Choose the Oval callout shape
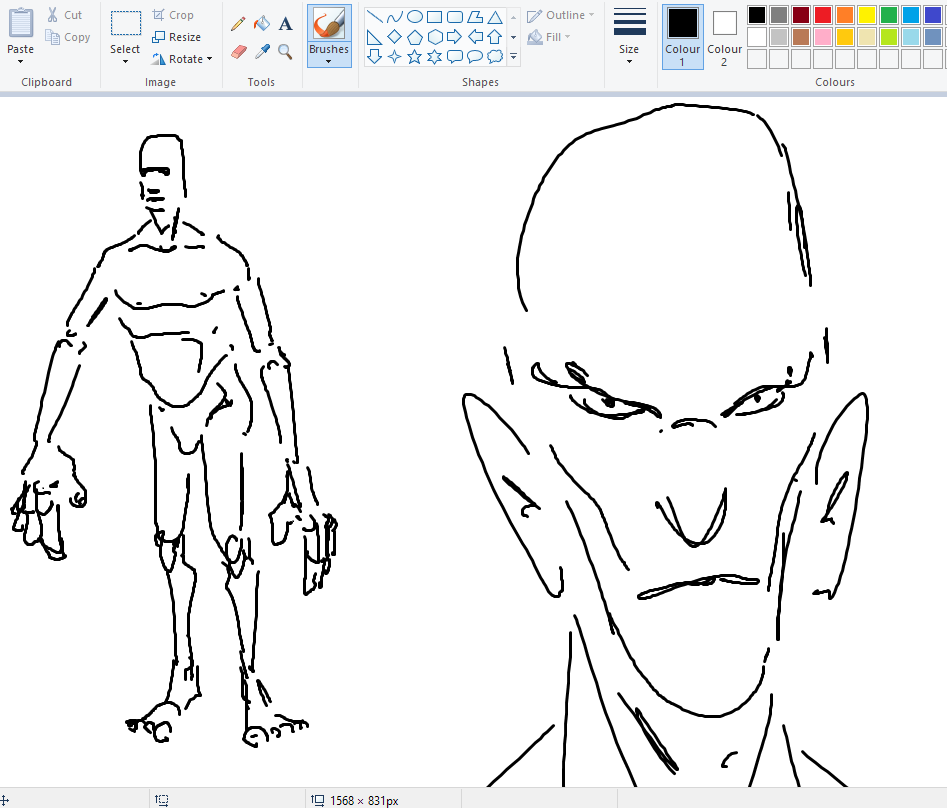Viewport: 947px width, 808px height. click(475, 57)
